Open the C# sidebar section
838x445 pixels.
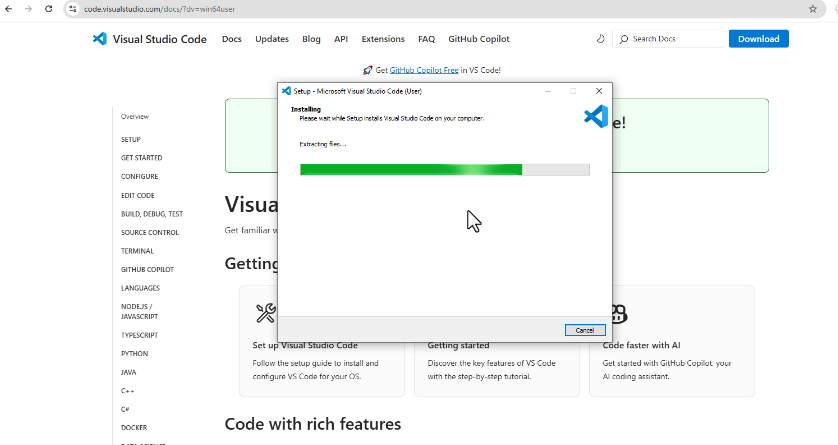point(125,409)
